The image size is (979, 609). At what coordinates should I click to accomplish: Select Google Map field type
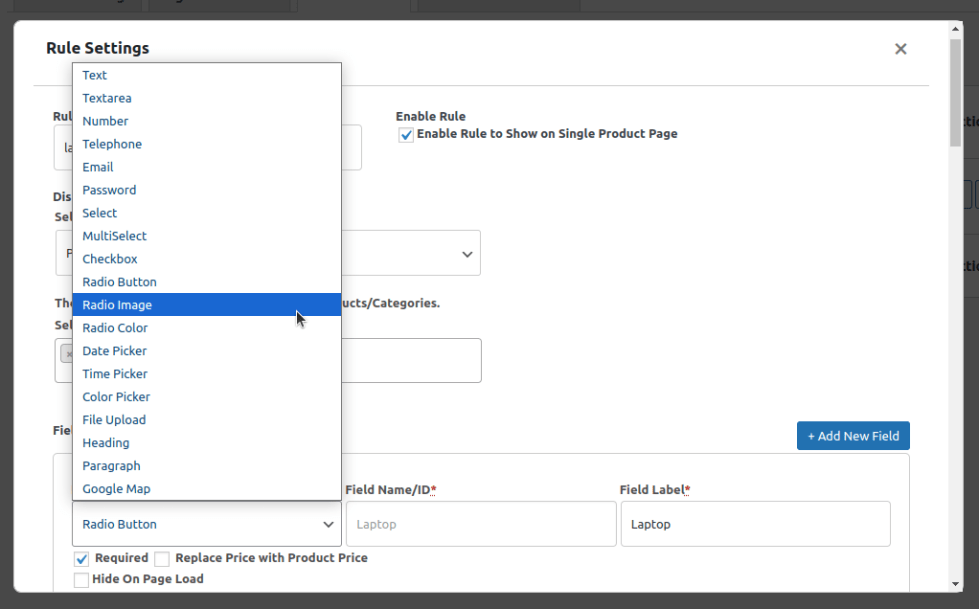[x=116, y=489]
